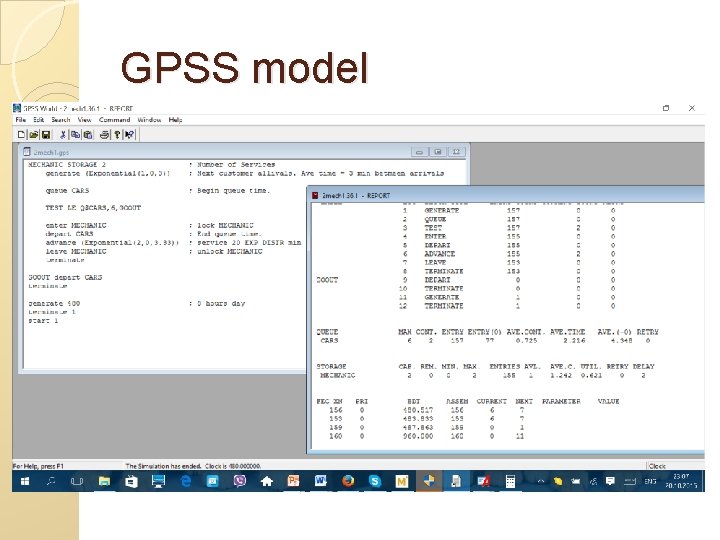Screen dimensions: 720x540
Task: Click the 'Simulation has ended' status message
Action: (193, 466)
